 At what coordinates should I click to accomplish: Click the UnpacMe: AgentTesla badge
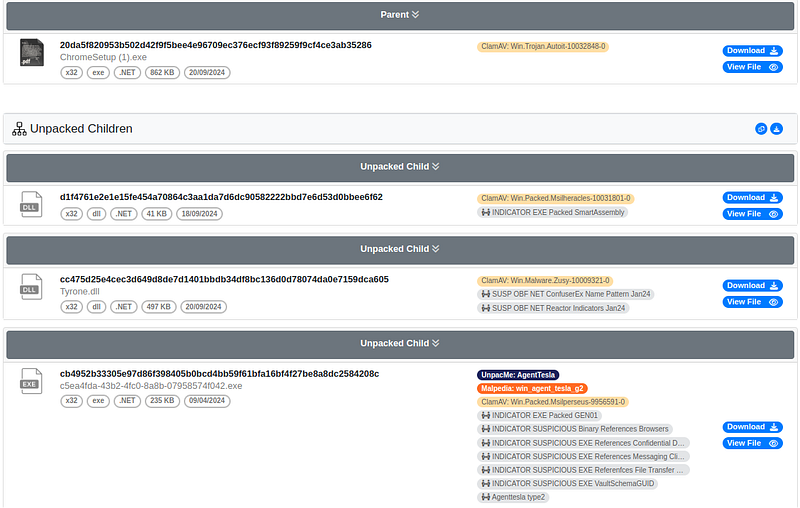tap(518, 375)
